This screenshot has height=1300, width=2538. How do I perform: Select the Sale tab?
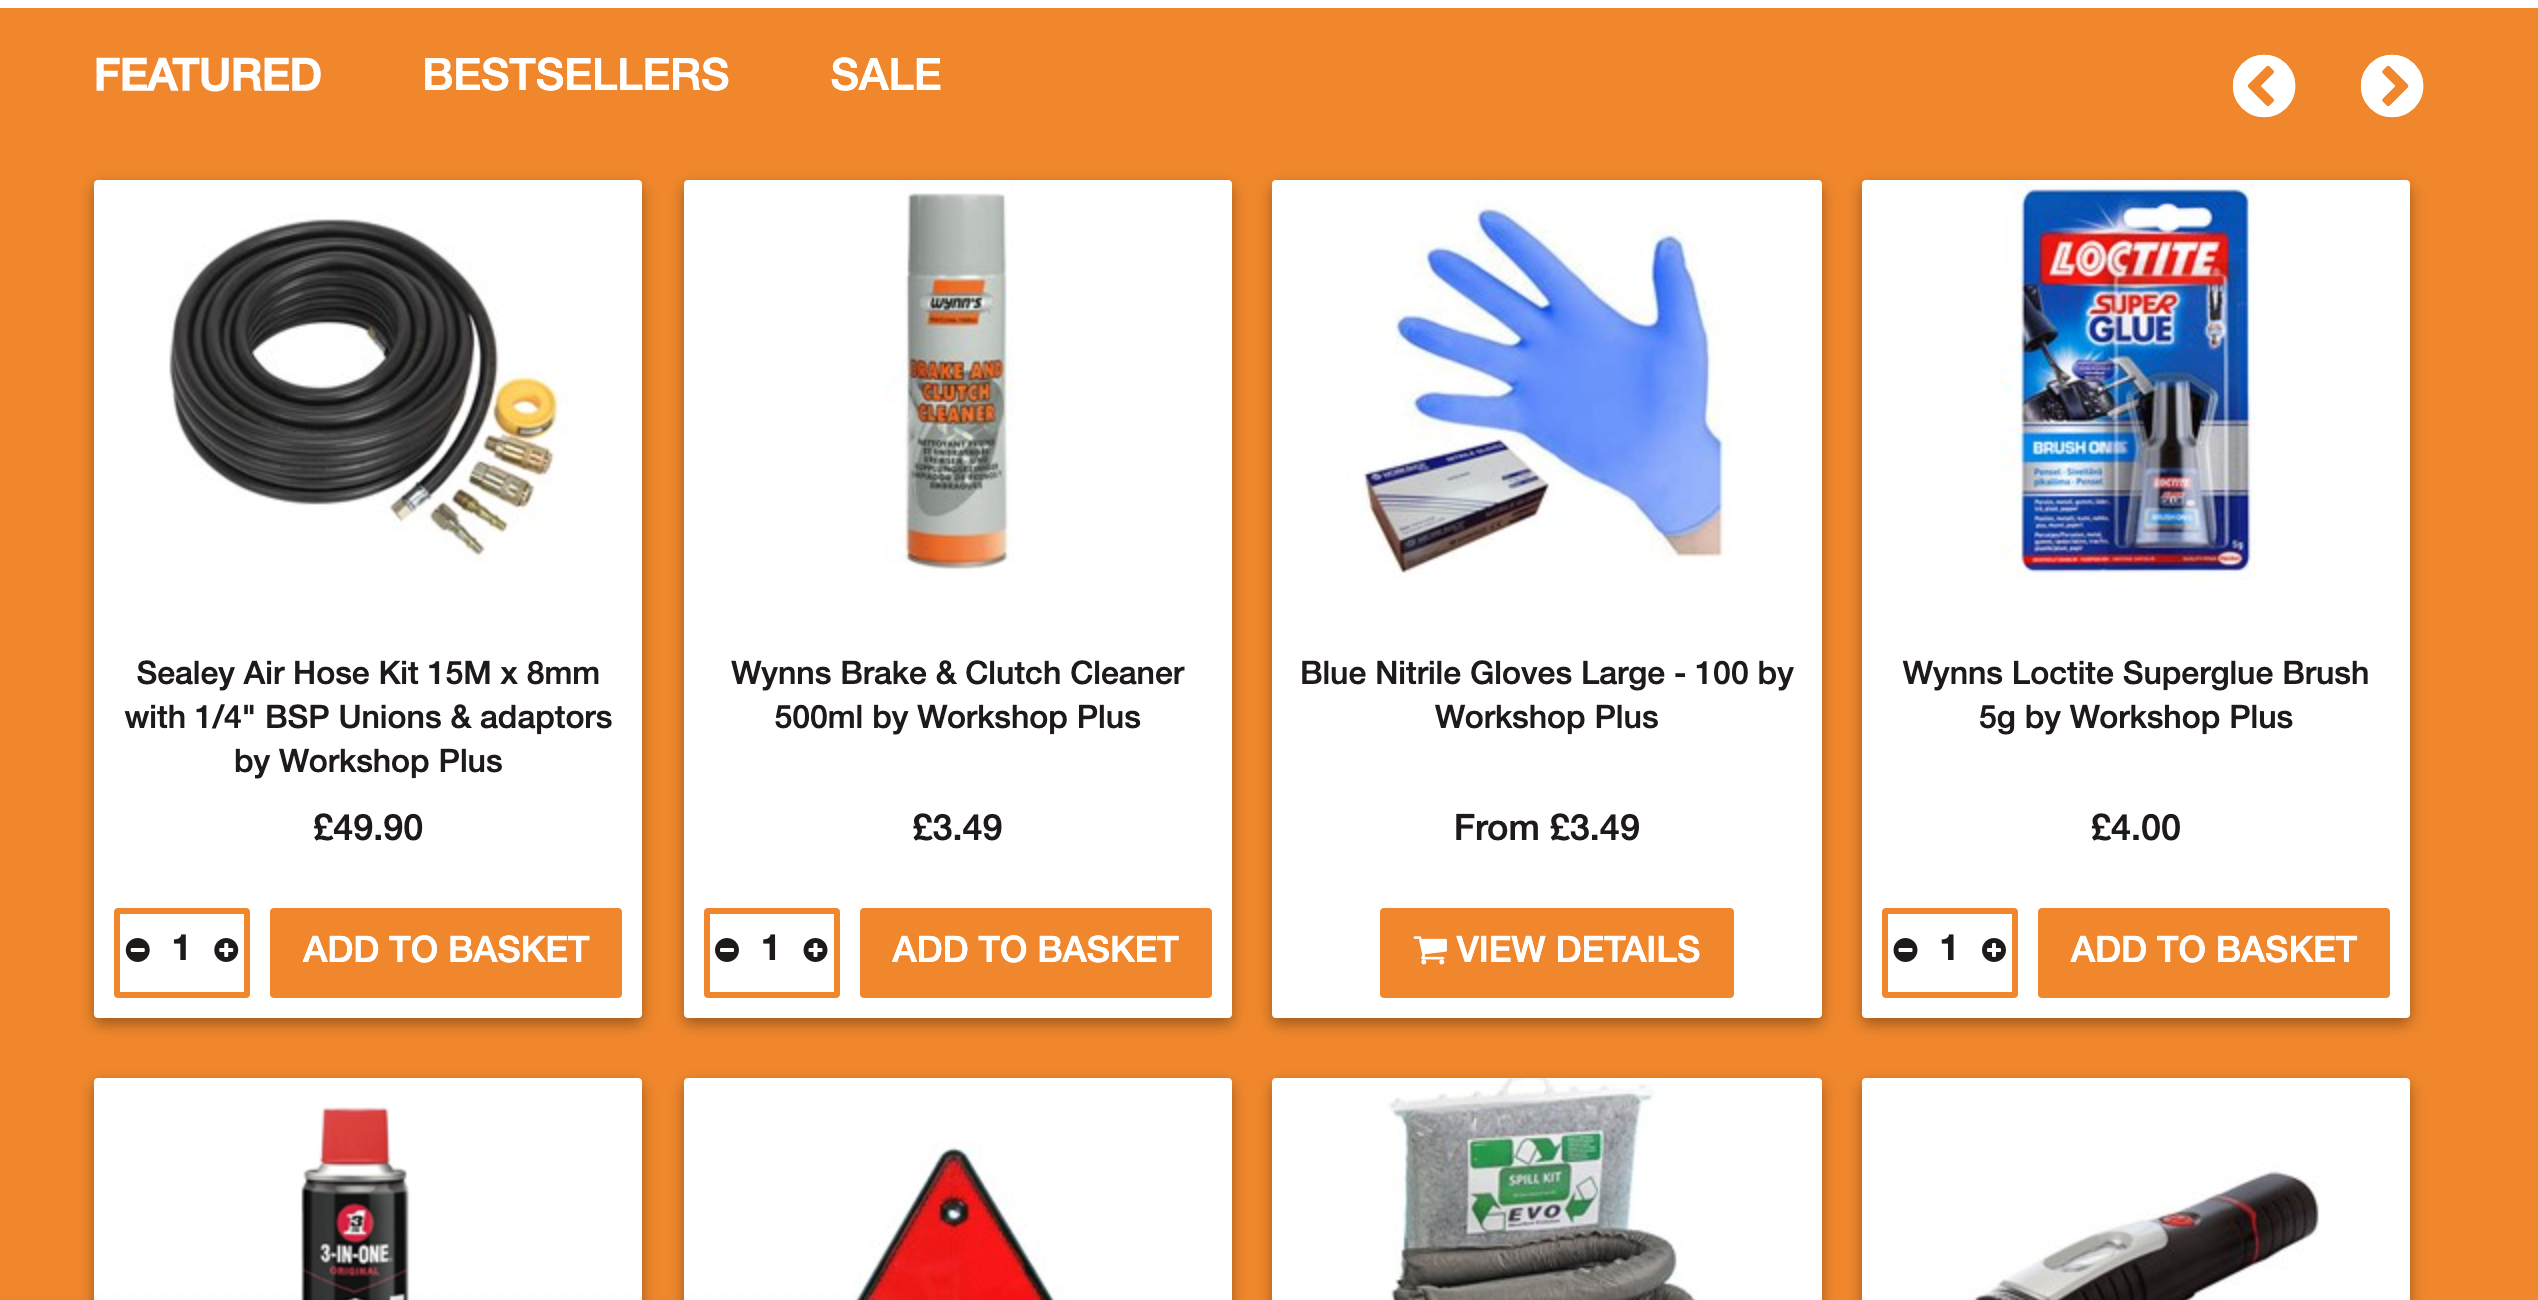pyautogui.click(x=885, y=75)
